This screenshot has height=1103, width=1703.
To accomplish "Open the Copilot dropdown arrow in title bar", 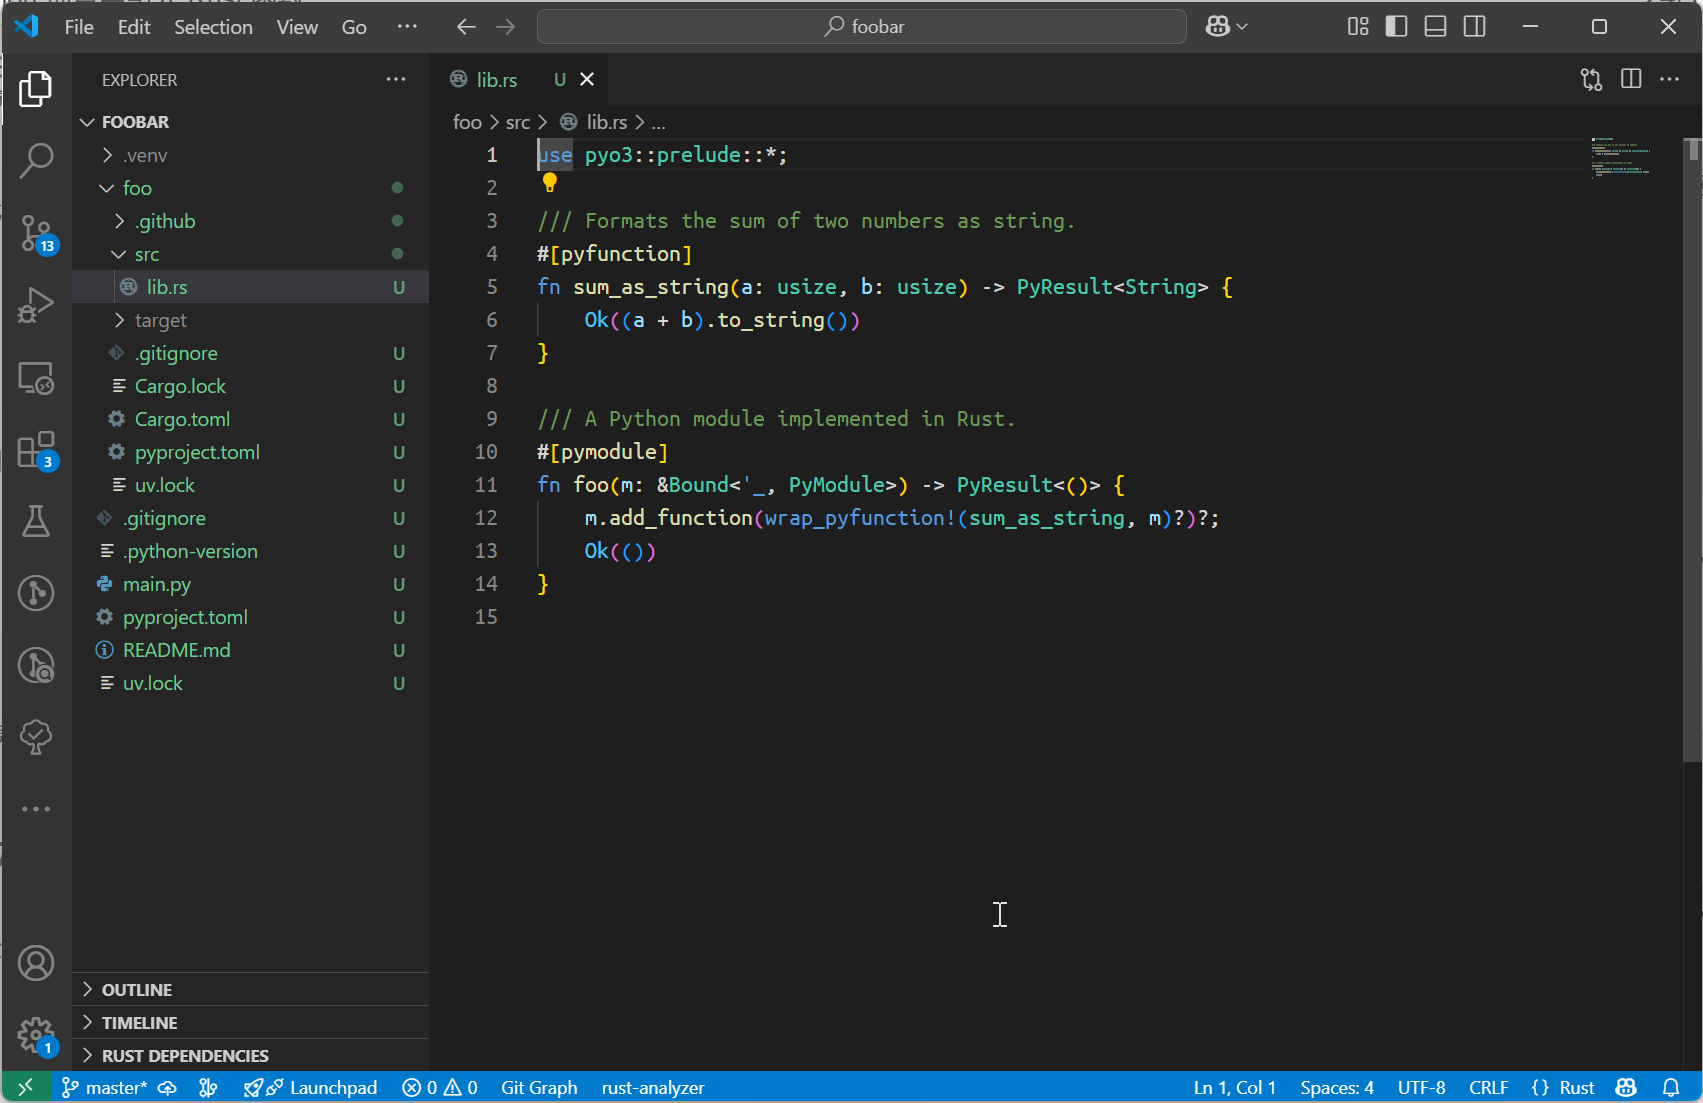I will (1242, 27).
